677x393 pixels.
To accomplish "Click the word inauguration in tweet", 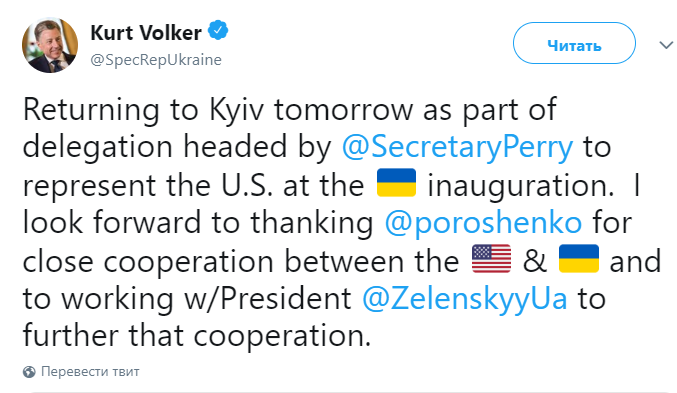I will [x=521, y=186].
